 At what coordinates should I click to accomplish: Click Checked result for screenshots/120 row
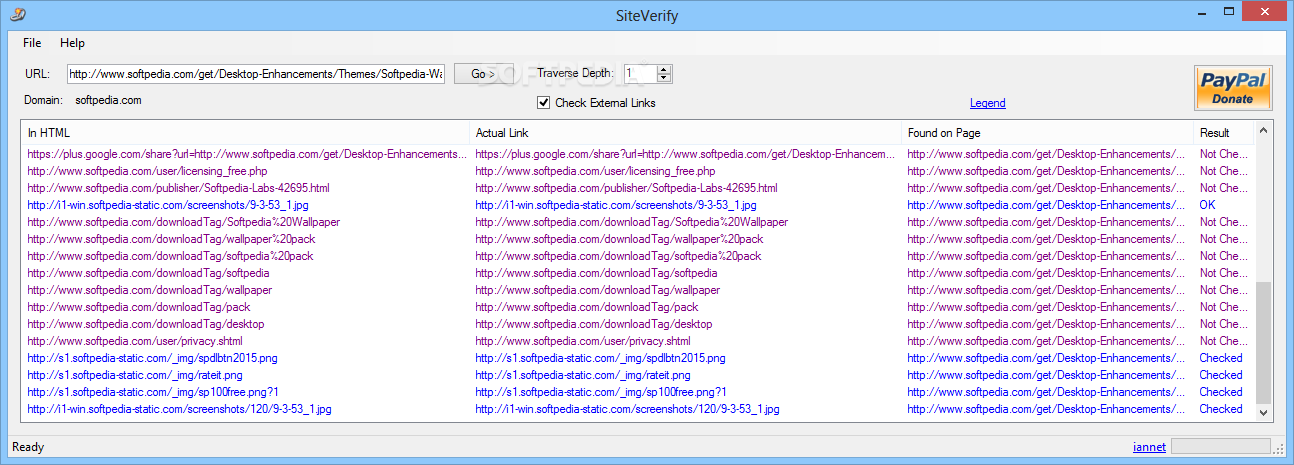pyautogui.click(x=1221, y=409)
